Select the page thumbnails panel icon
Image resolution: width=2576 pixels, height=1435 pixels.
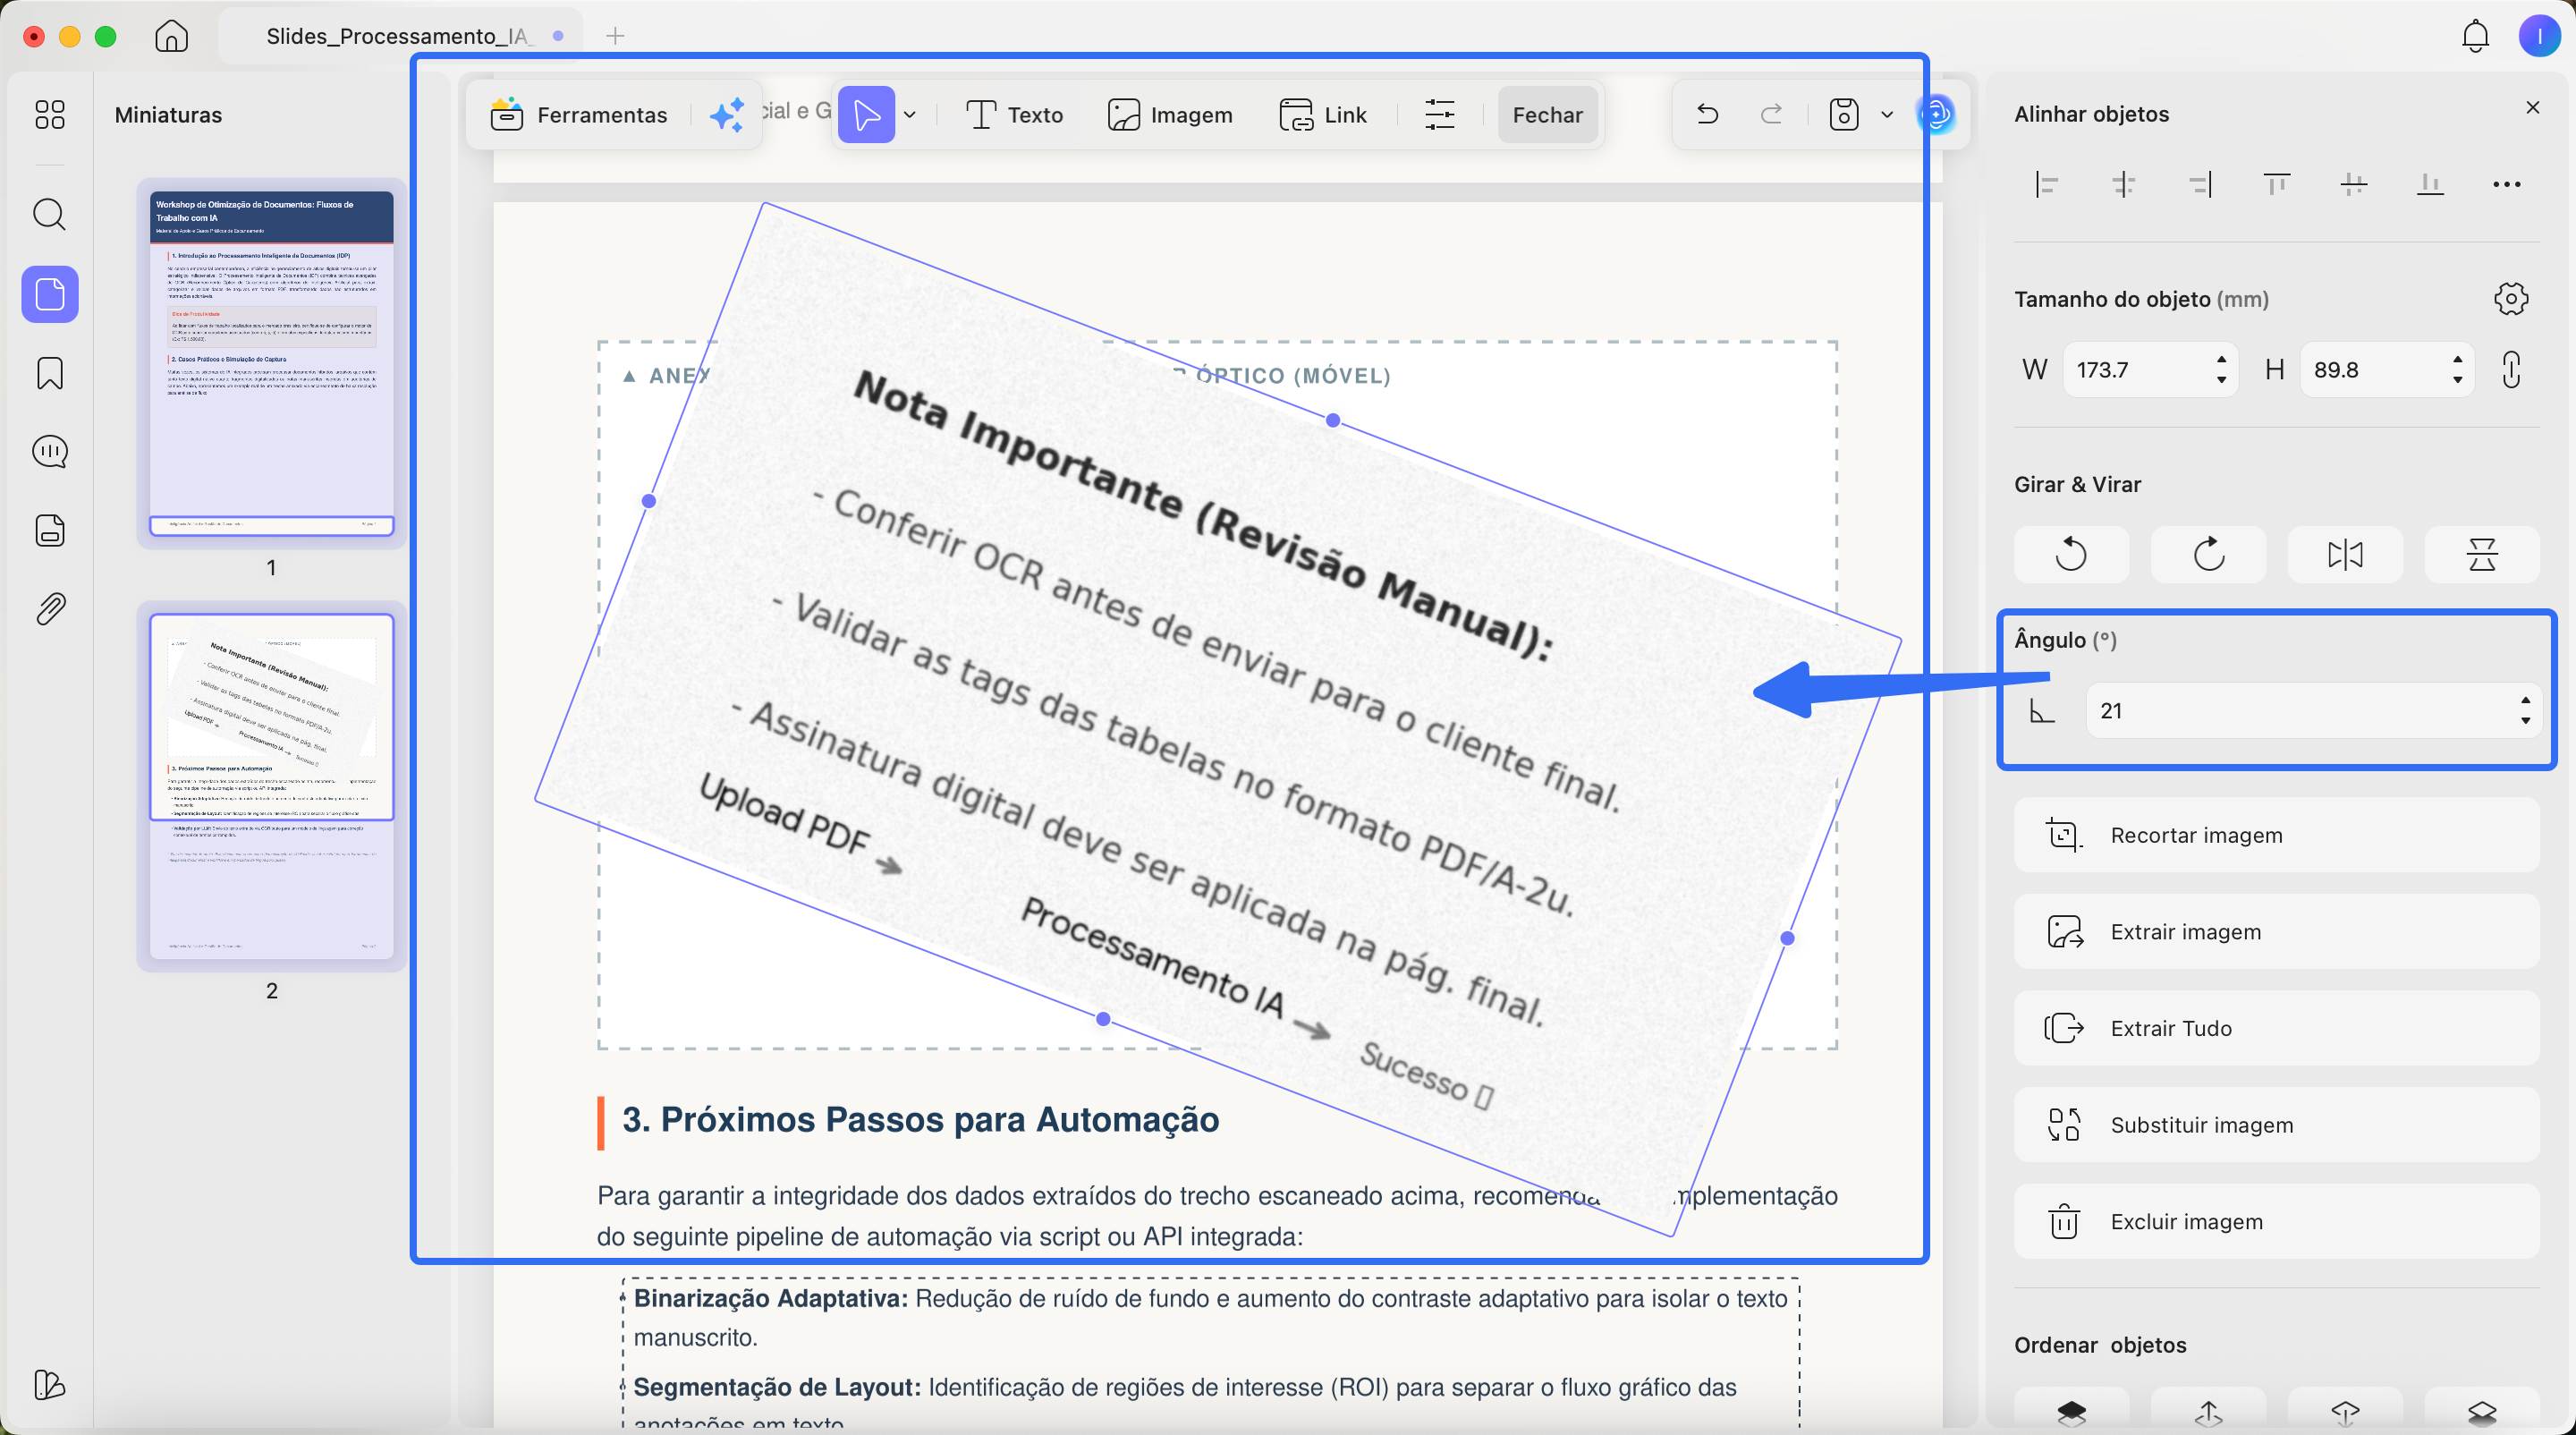pyautogui.click(x=50, y=294)
